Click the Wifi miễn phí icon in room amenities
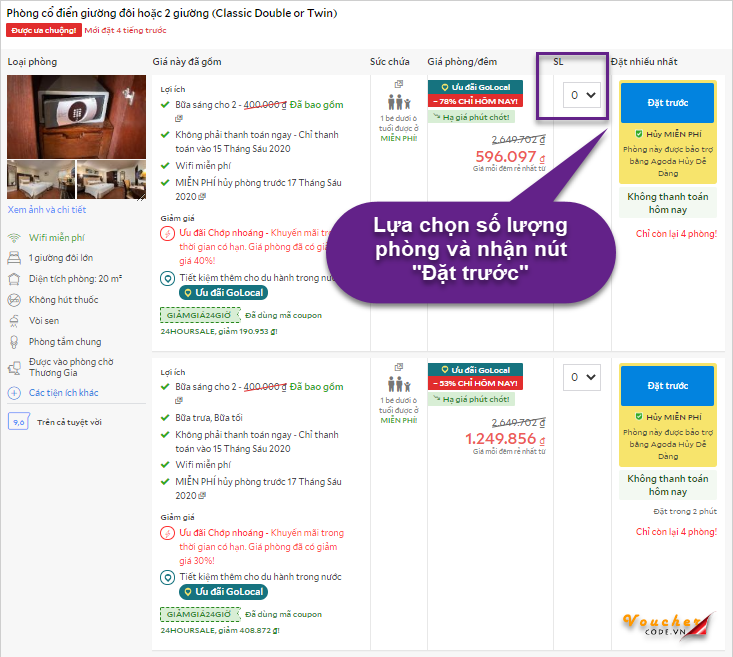 pyautogui.click(x=14, y=238)
